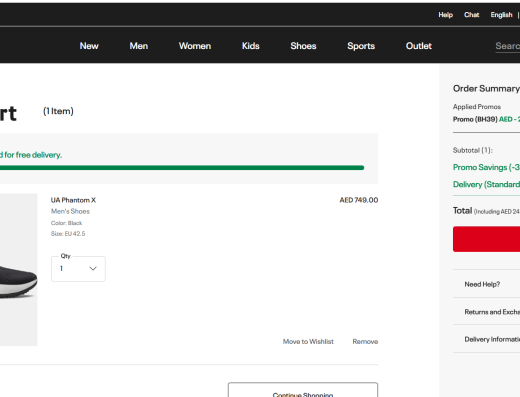520x397 pixels.
Task: Open the Kids category menu
Action: click(x=251, y=46)
